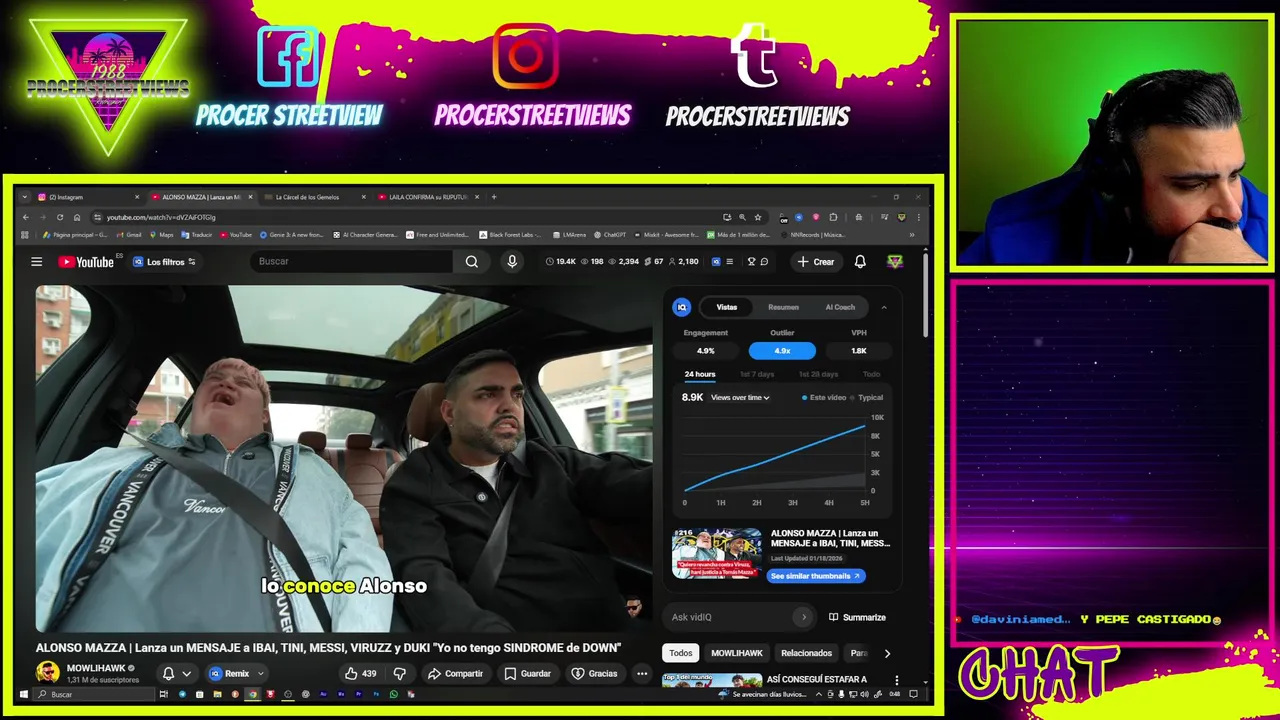Save video with Guardar button

[x=528, y=674]
